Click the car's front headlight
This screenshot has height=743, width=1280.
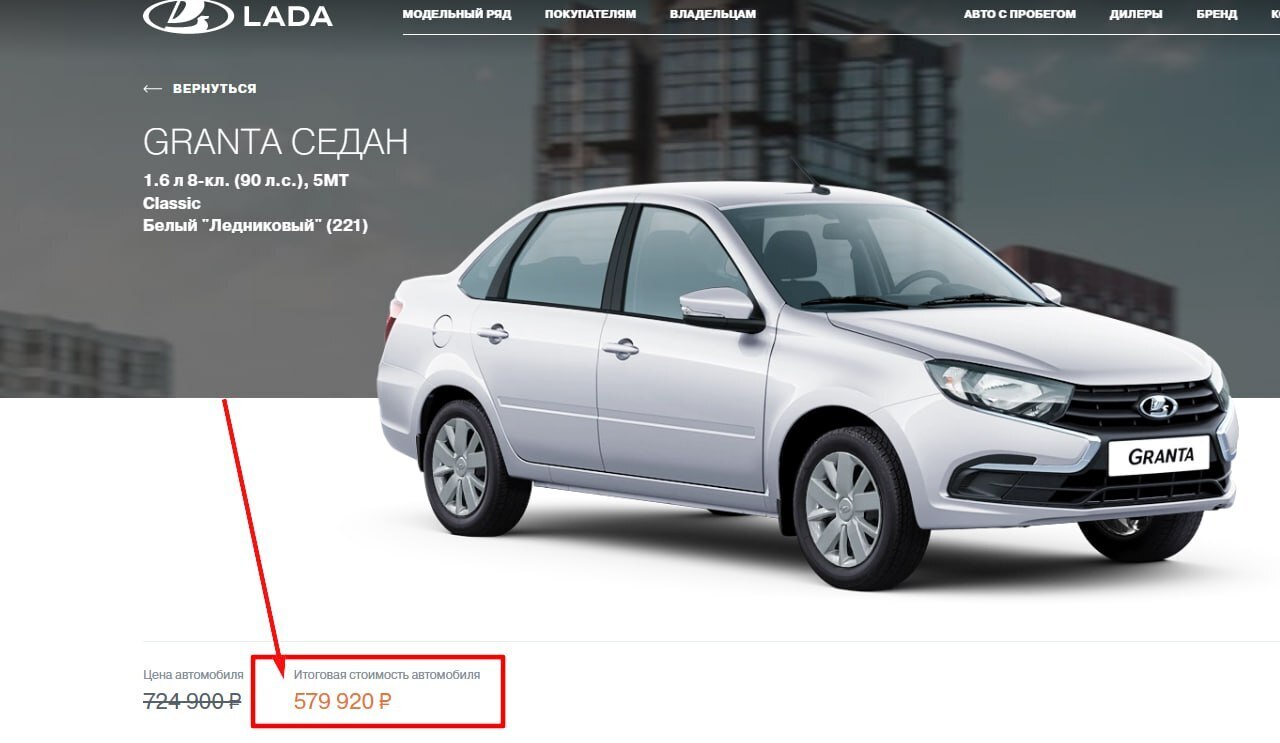pyautogui.click(x=998, y=389)
